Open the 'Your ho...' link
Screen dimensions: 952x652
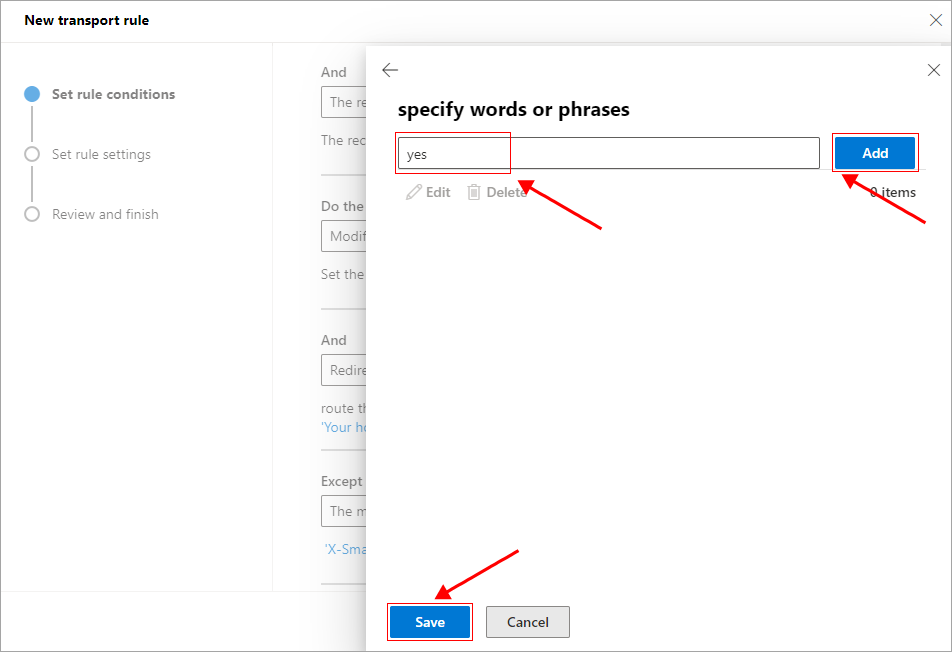pyautogui.click(x=343, y=427)
